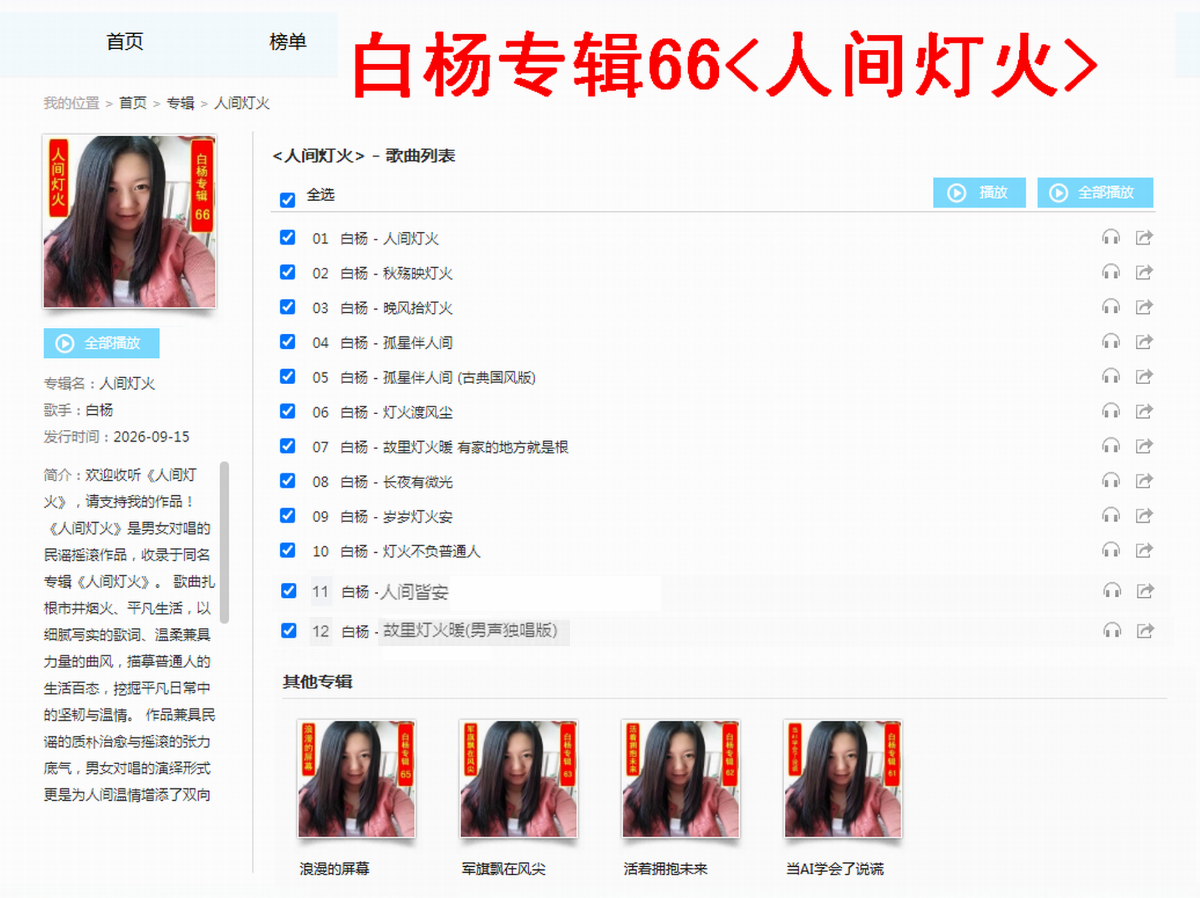Viewport: 1200px width, 898px height.
Task: Click headphone icon for track 11 人间皆安
Action: click(x=1111, y=590)
